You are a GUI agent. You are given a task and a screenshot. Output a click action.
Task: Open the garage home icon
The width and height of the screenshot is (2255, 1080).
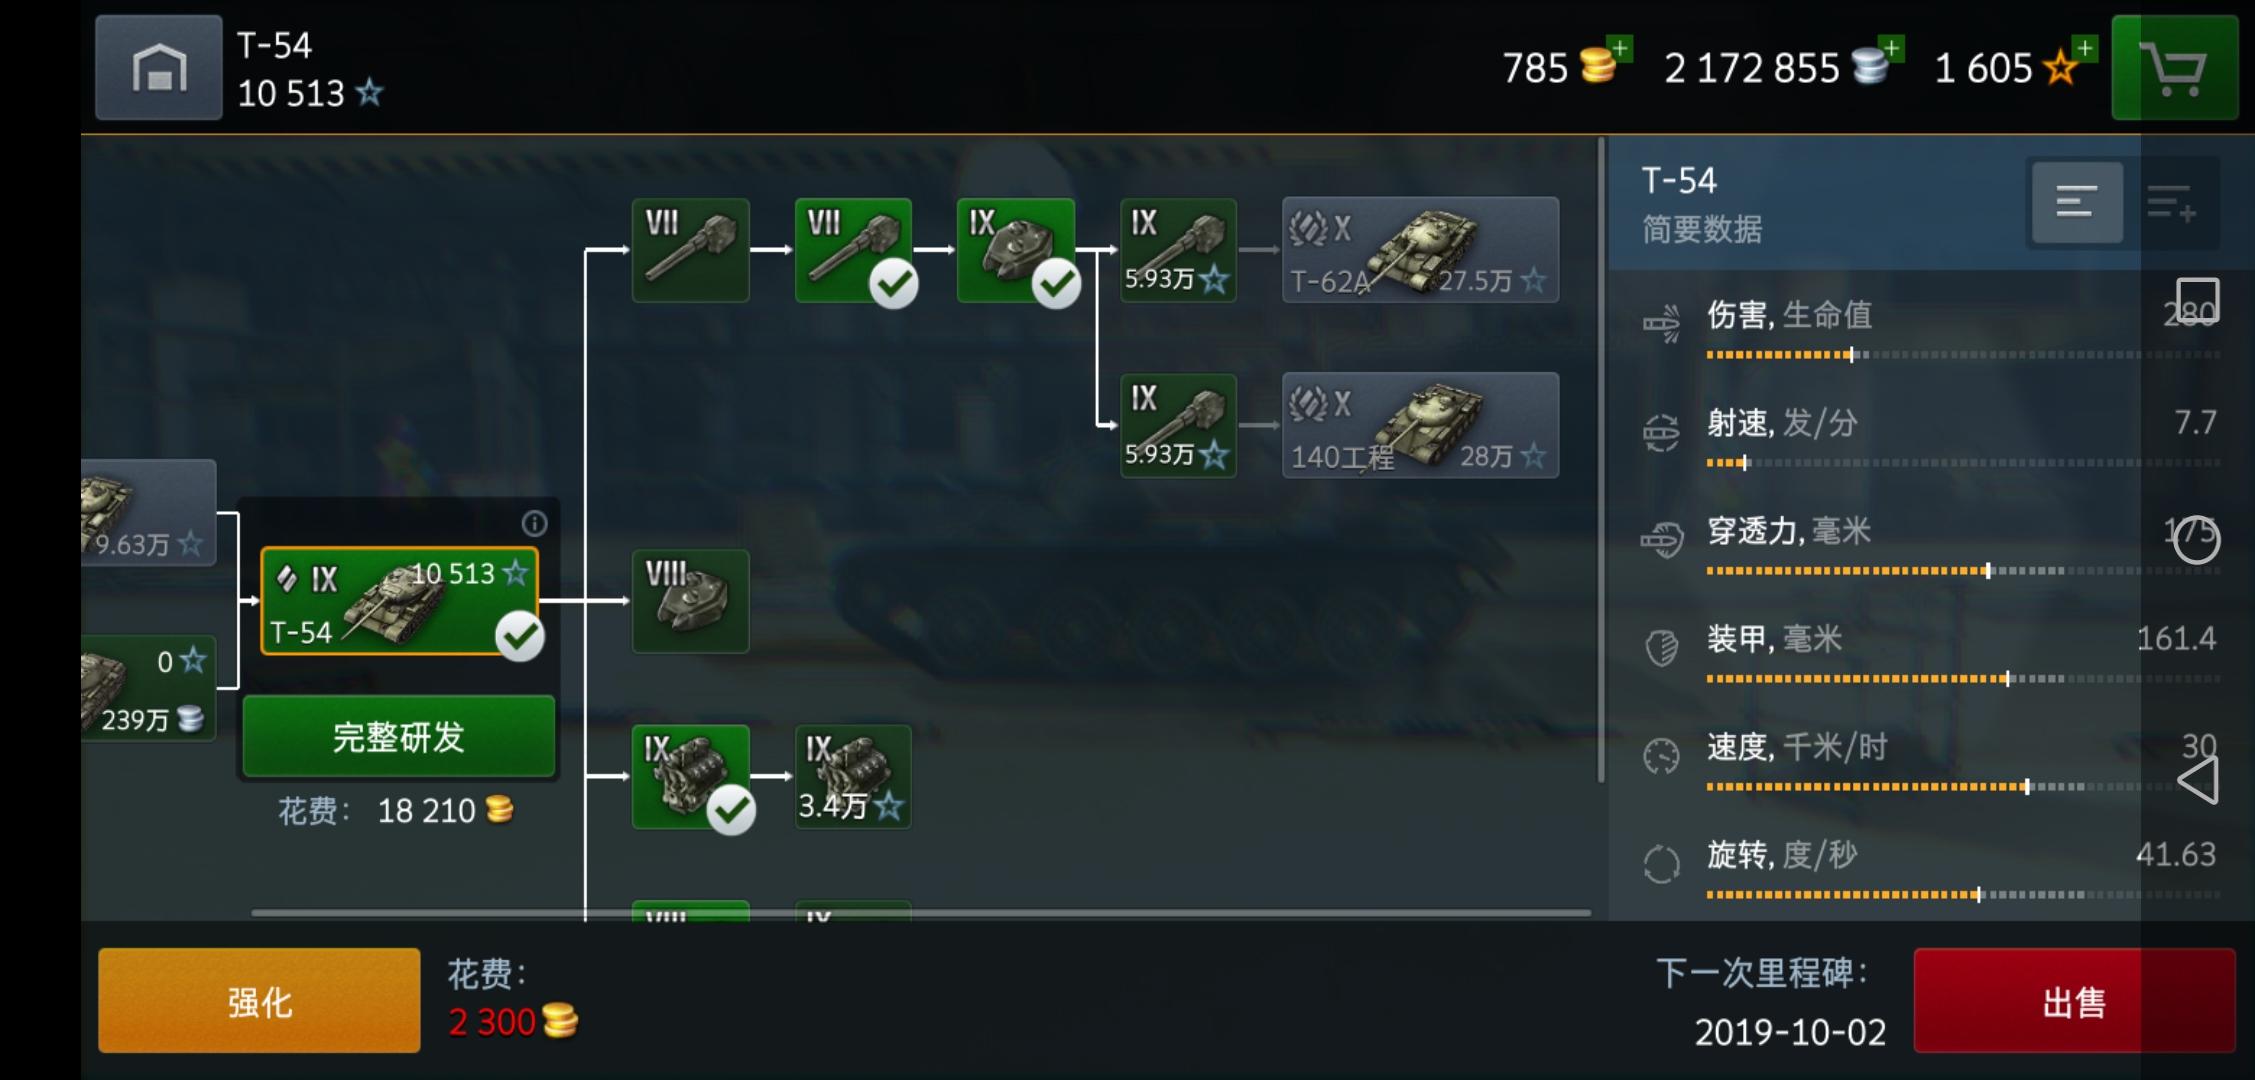159,68
